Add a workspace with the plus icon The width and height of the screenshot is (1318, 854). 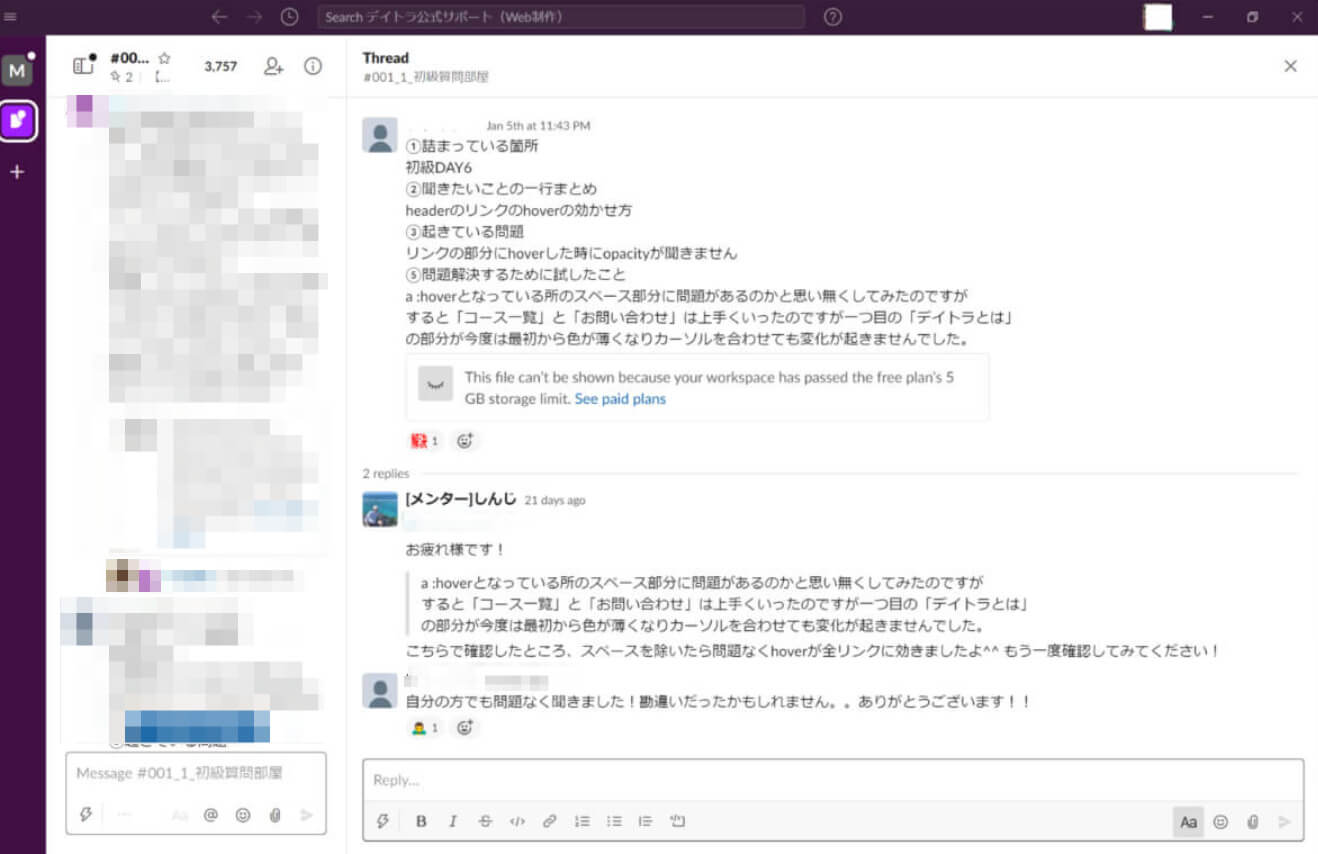point(17,172)
